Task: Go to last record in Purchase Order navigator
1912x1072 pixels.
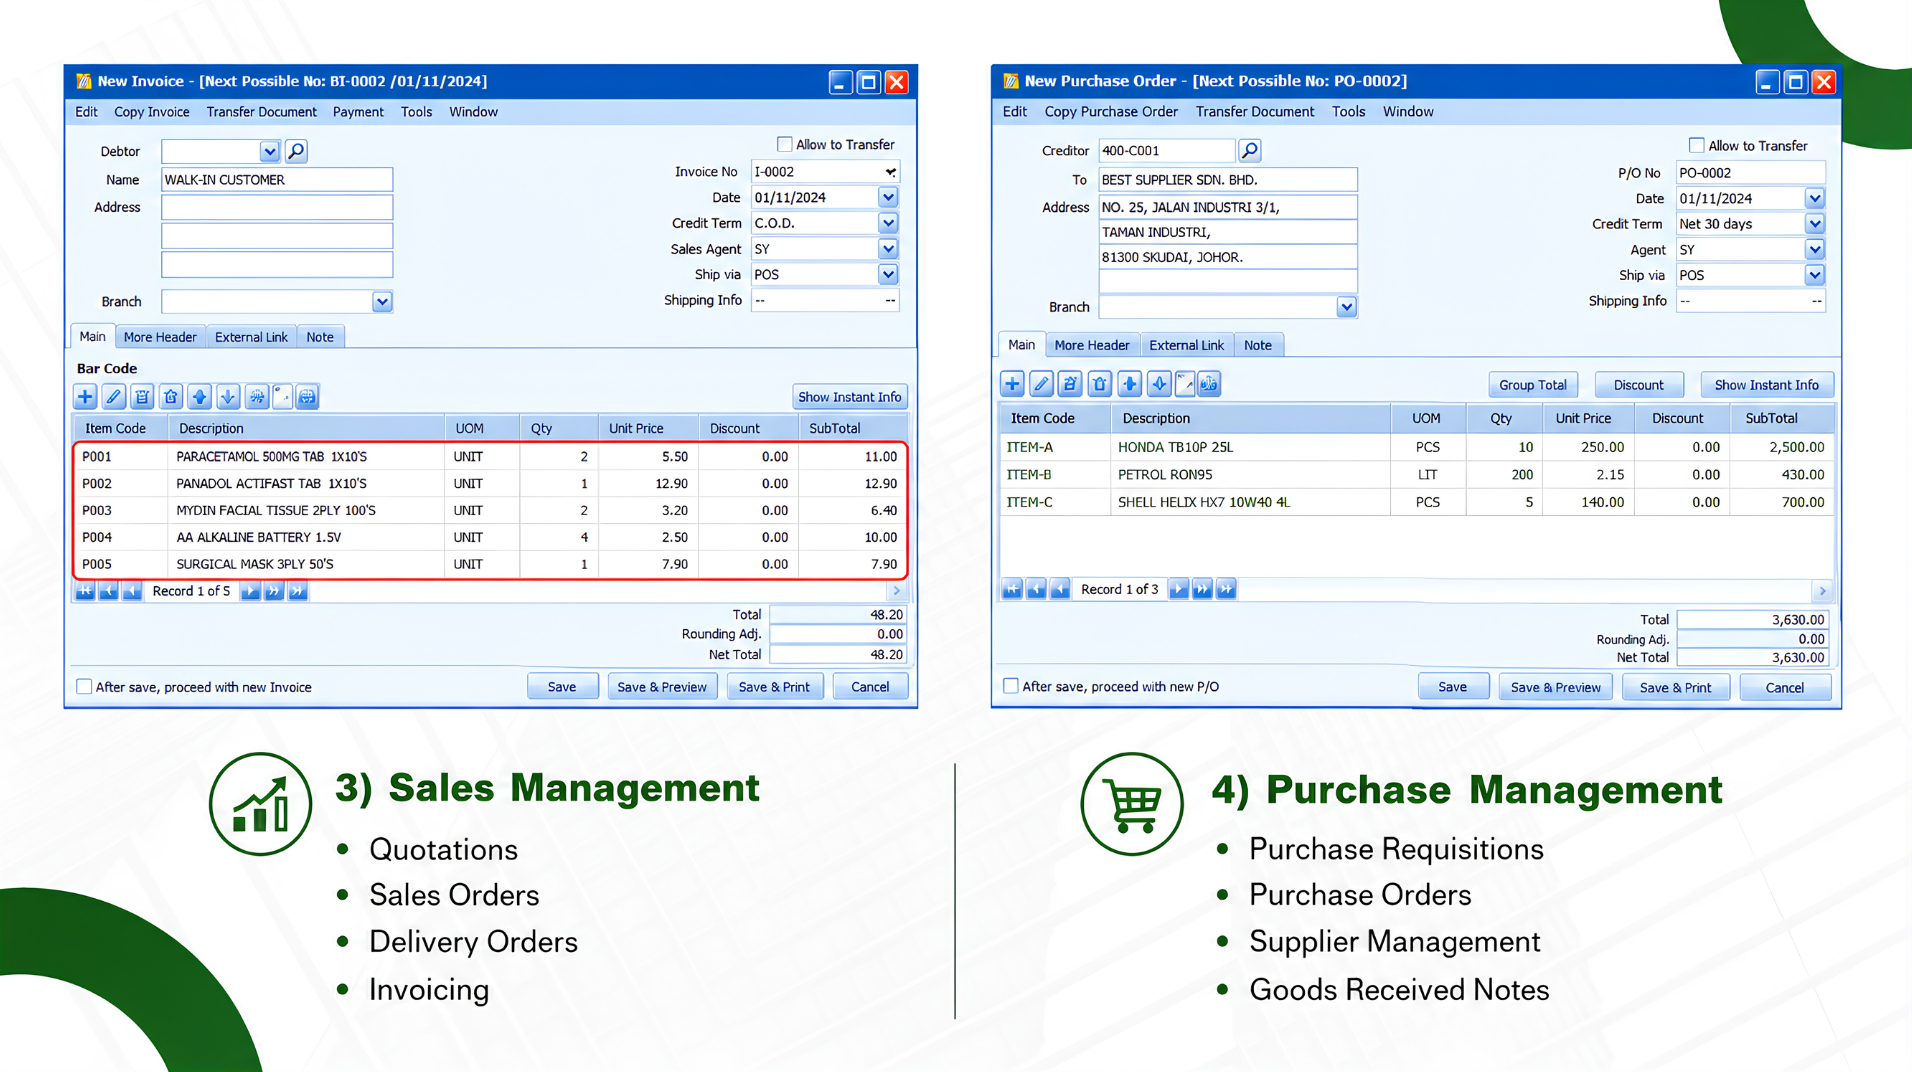Action: [x=1227, y=589]
